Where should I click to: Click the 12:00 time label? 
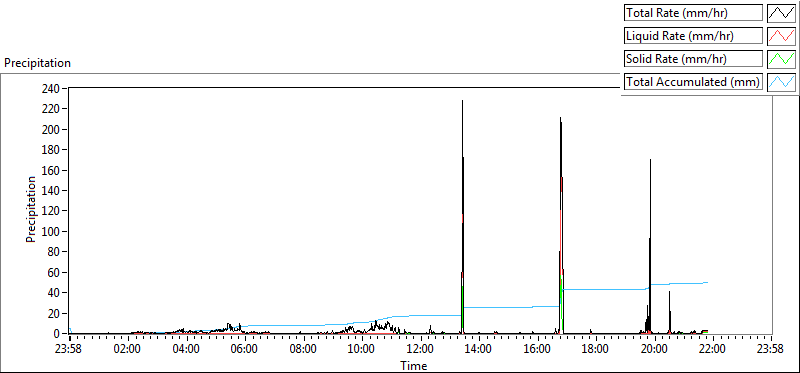(x=420, y=350)
